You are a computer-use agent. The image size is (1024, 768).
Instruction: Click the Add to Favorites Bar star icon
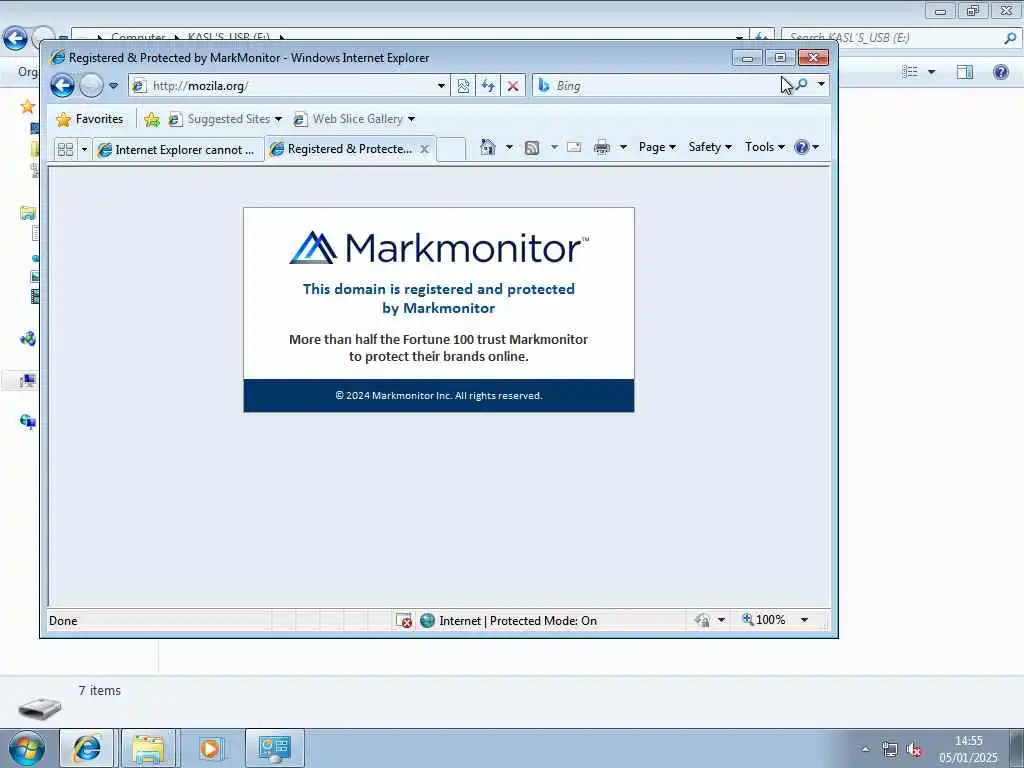(x=152, y=119)
